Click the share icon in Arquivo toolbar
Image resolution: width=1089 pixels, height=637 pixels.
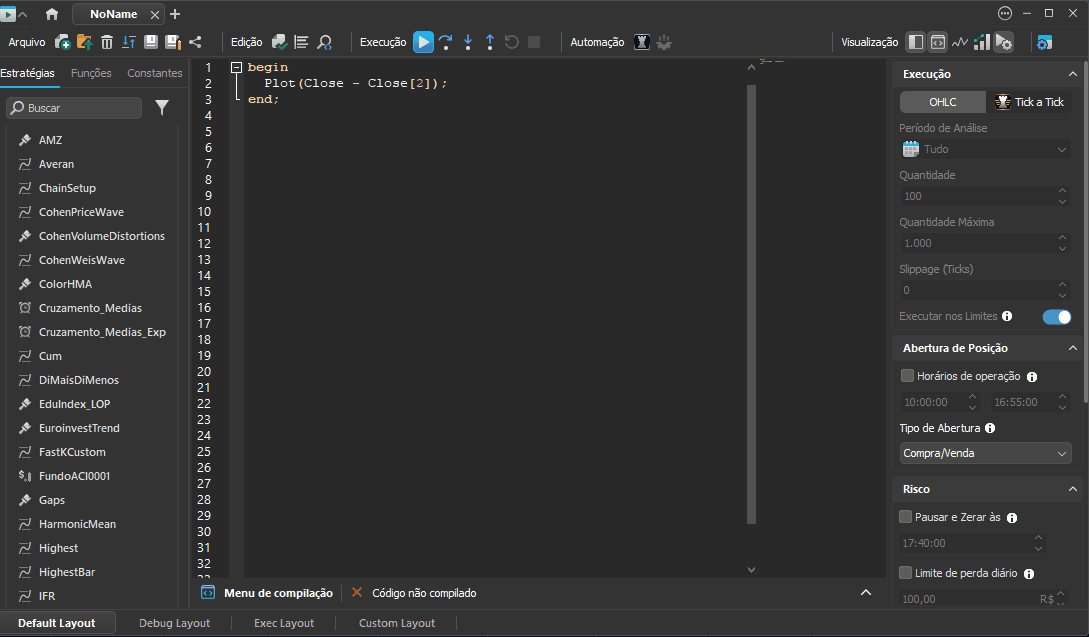pyautogui.click(x=195, y=42)
